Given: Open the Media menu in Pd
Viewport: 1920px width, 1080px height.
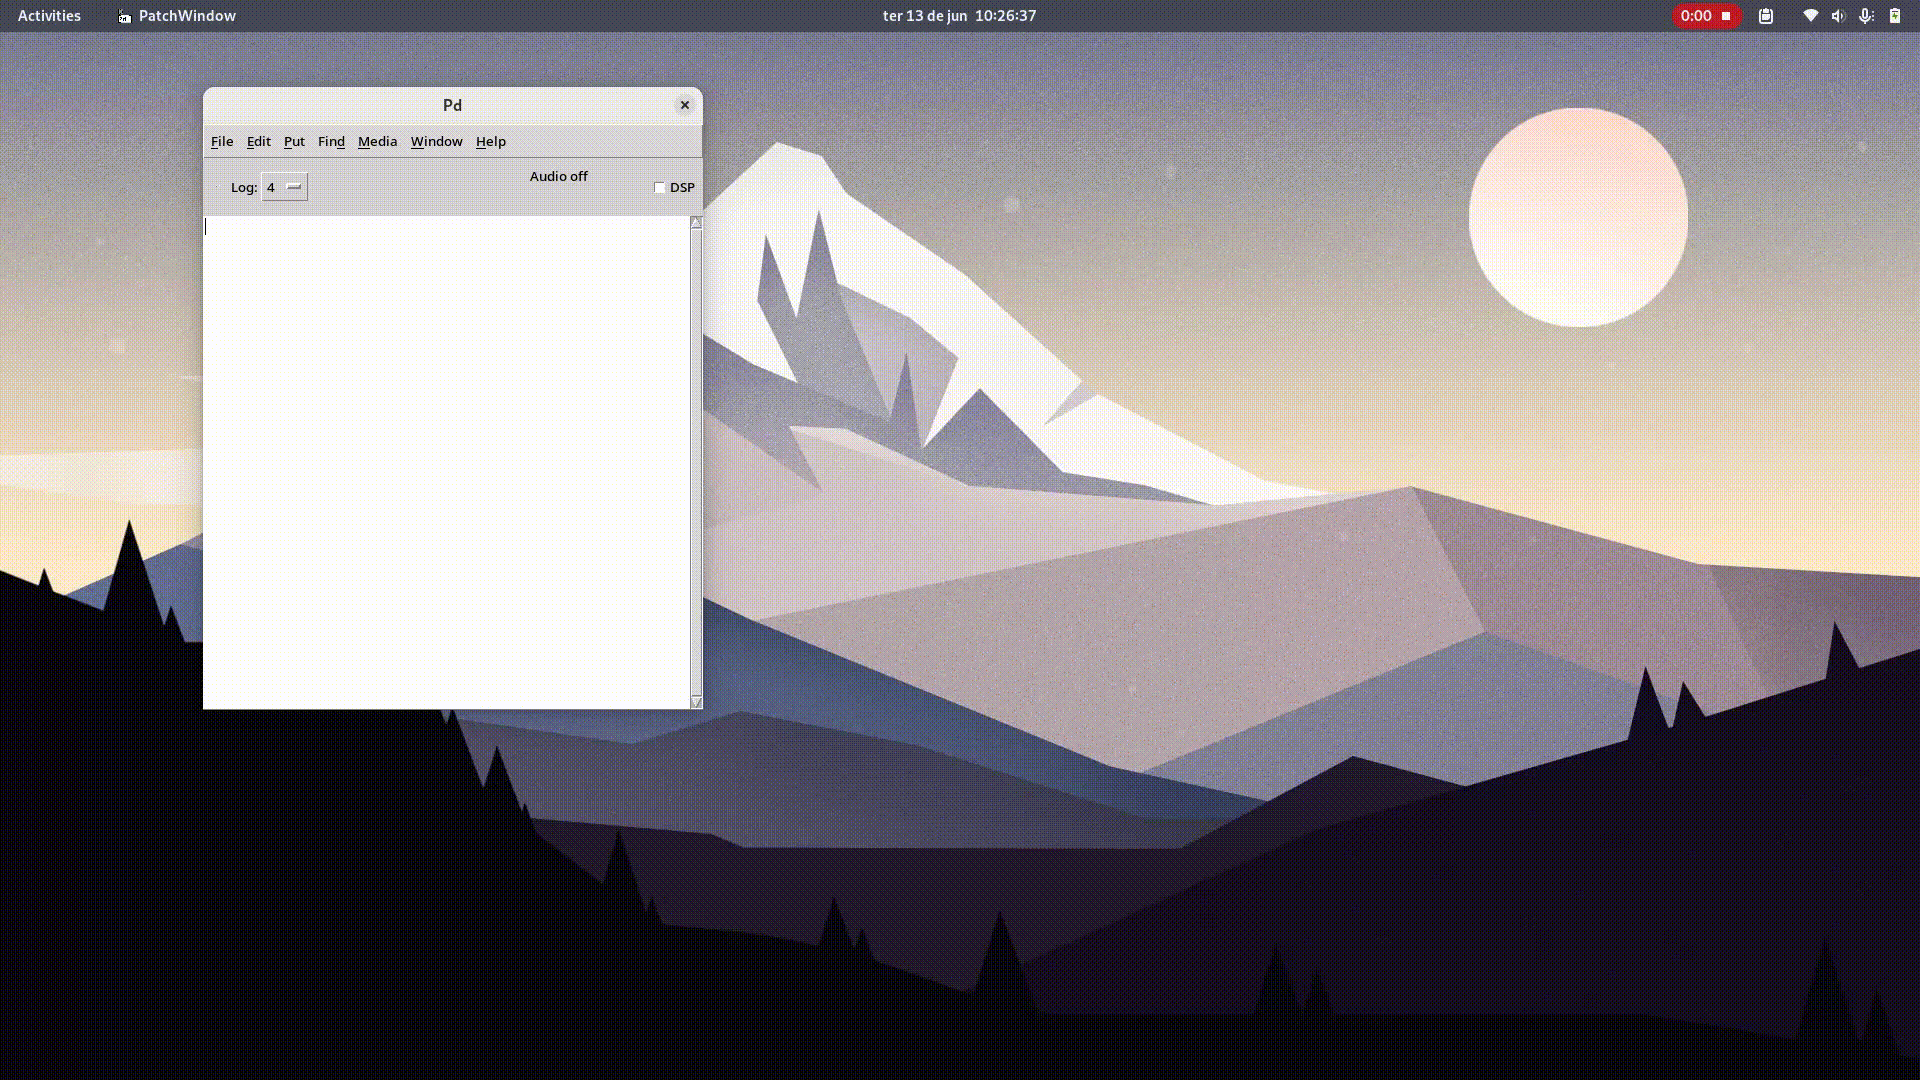Looking at the screenshot, I should click(377, 141).
